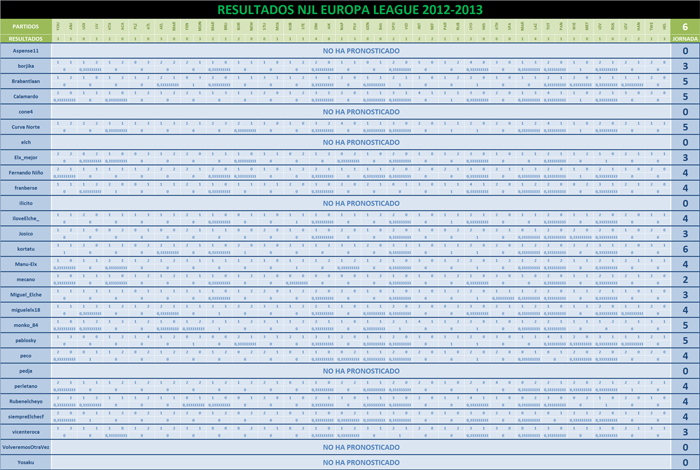The width and height of the screenshot is (700, 470).
Task: Select the score 4 for peco
Action: coord(685,356)
